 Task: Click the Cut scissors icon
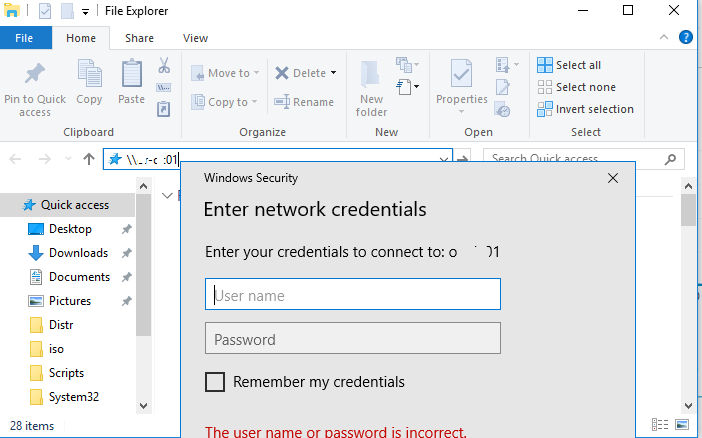tap(164, 65)
